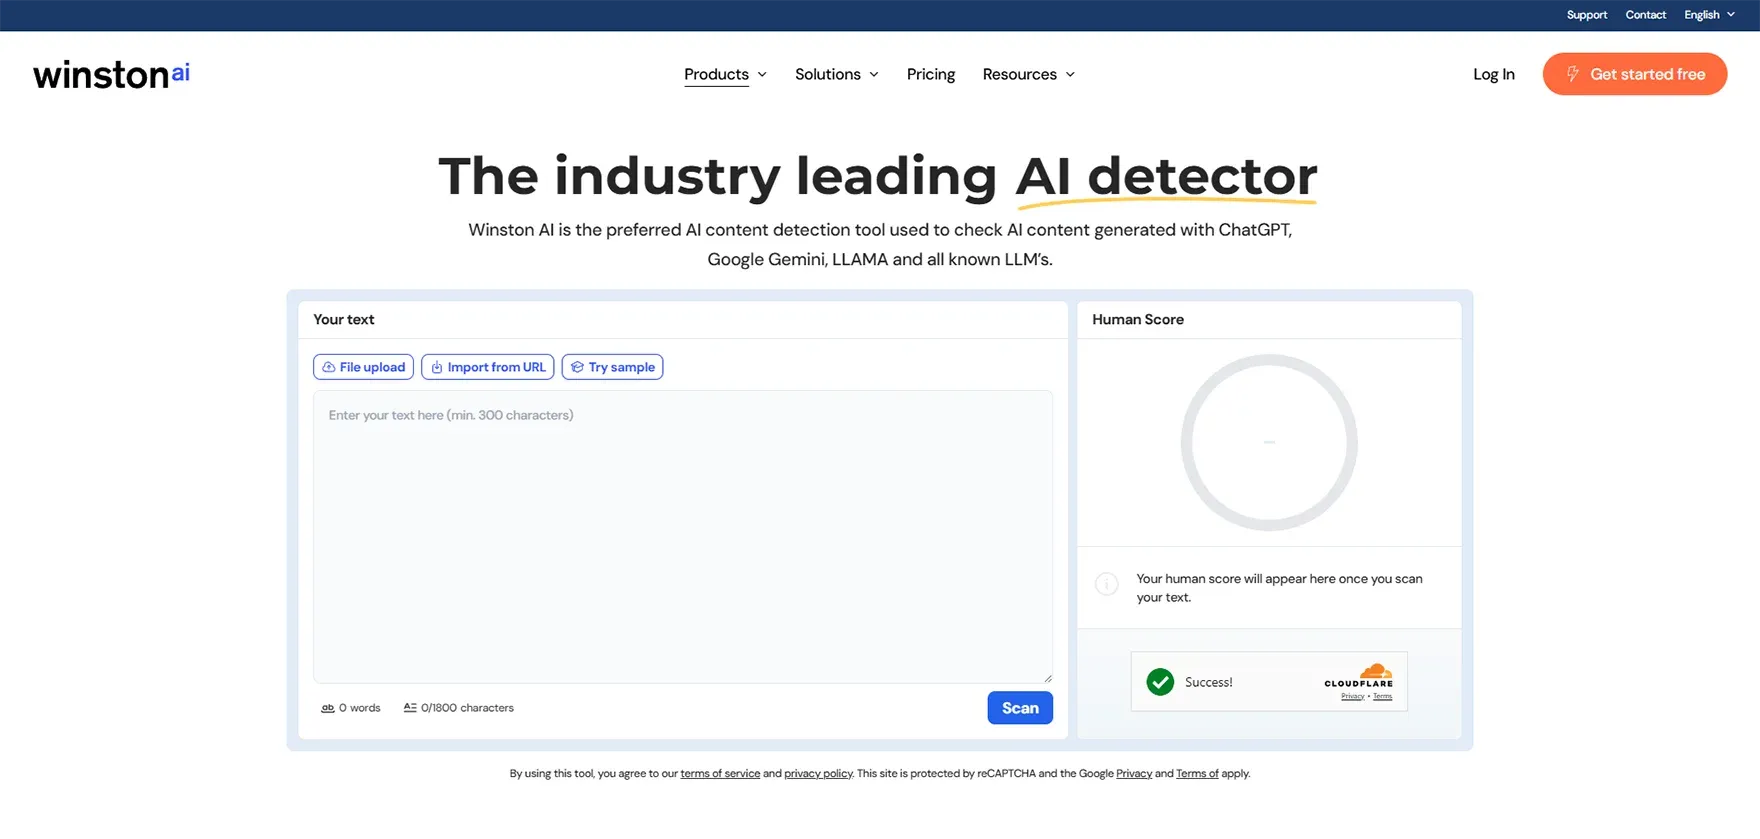Open the Contact link in top bar
This screenshot has height=839, width=1760.
click(1646, 15)
